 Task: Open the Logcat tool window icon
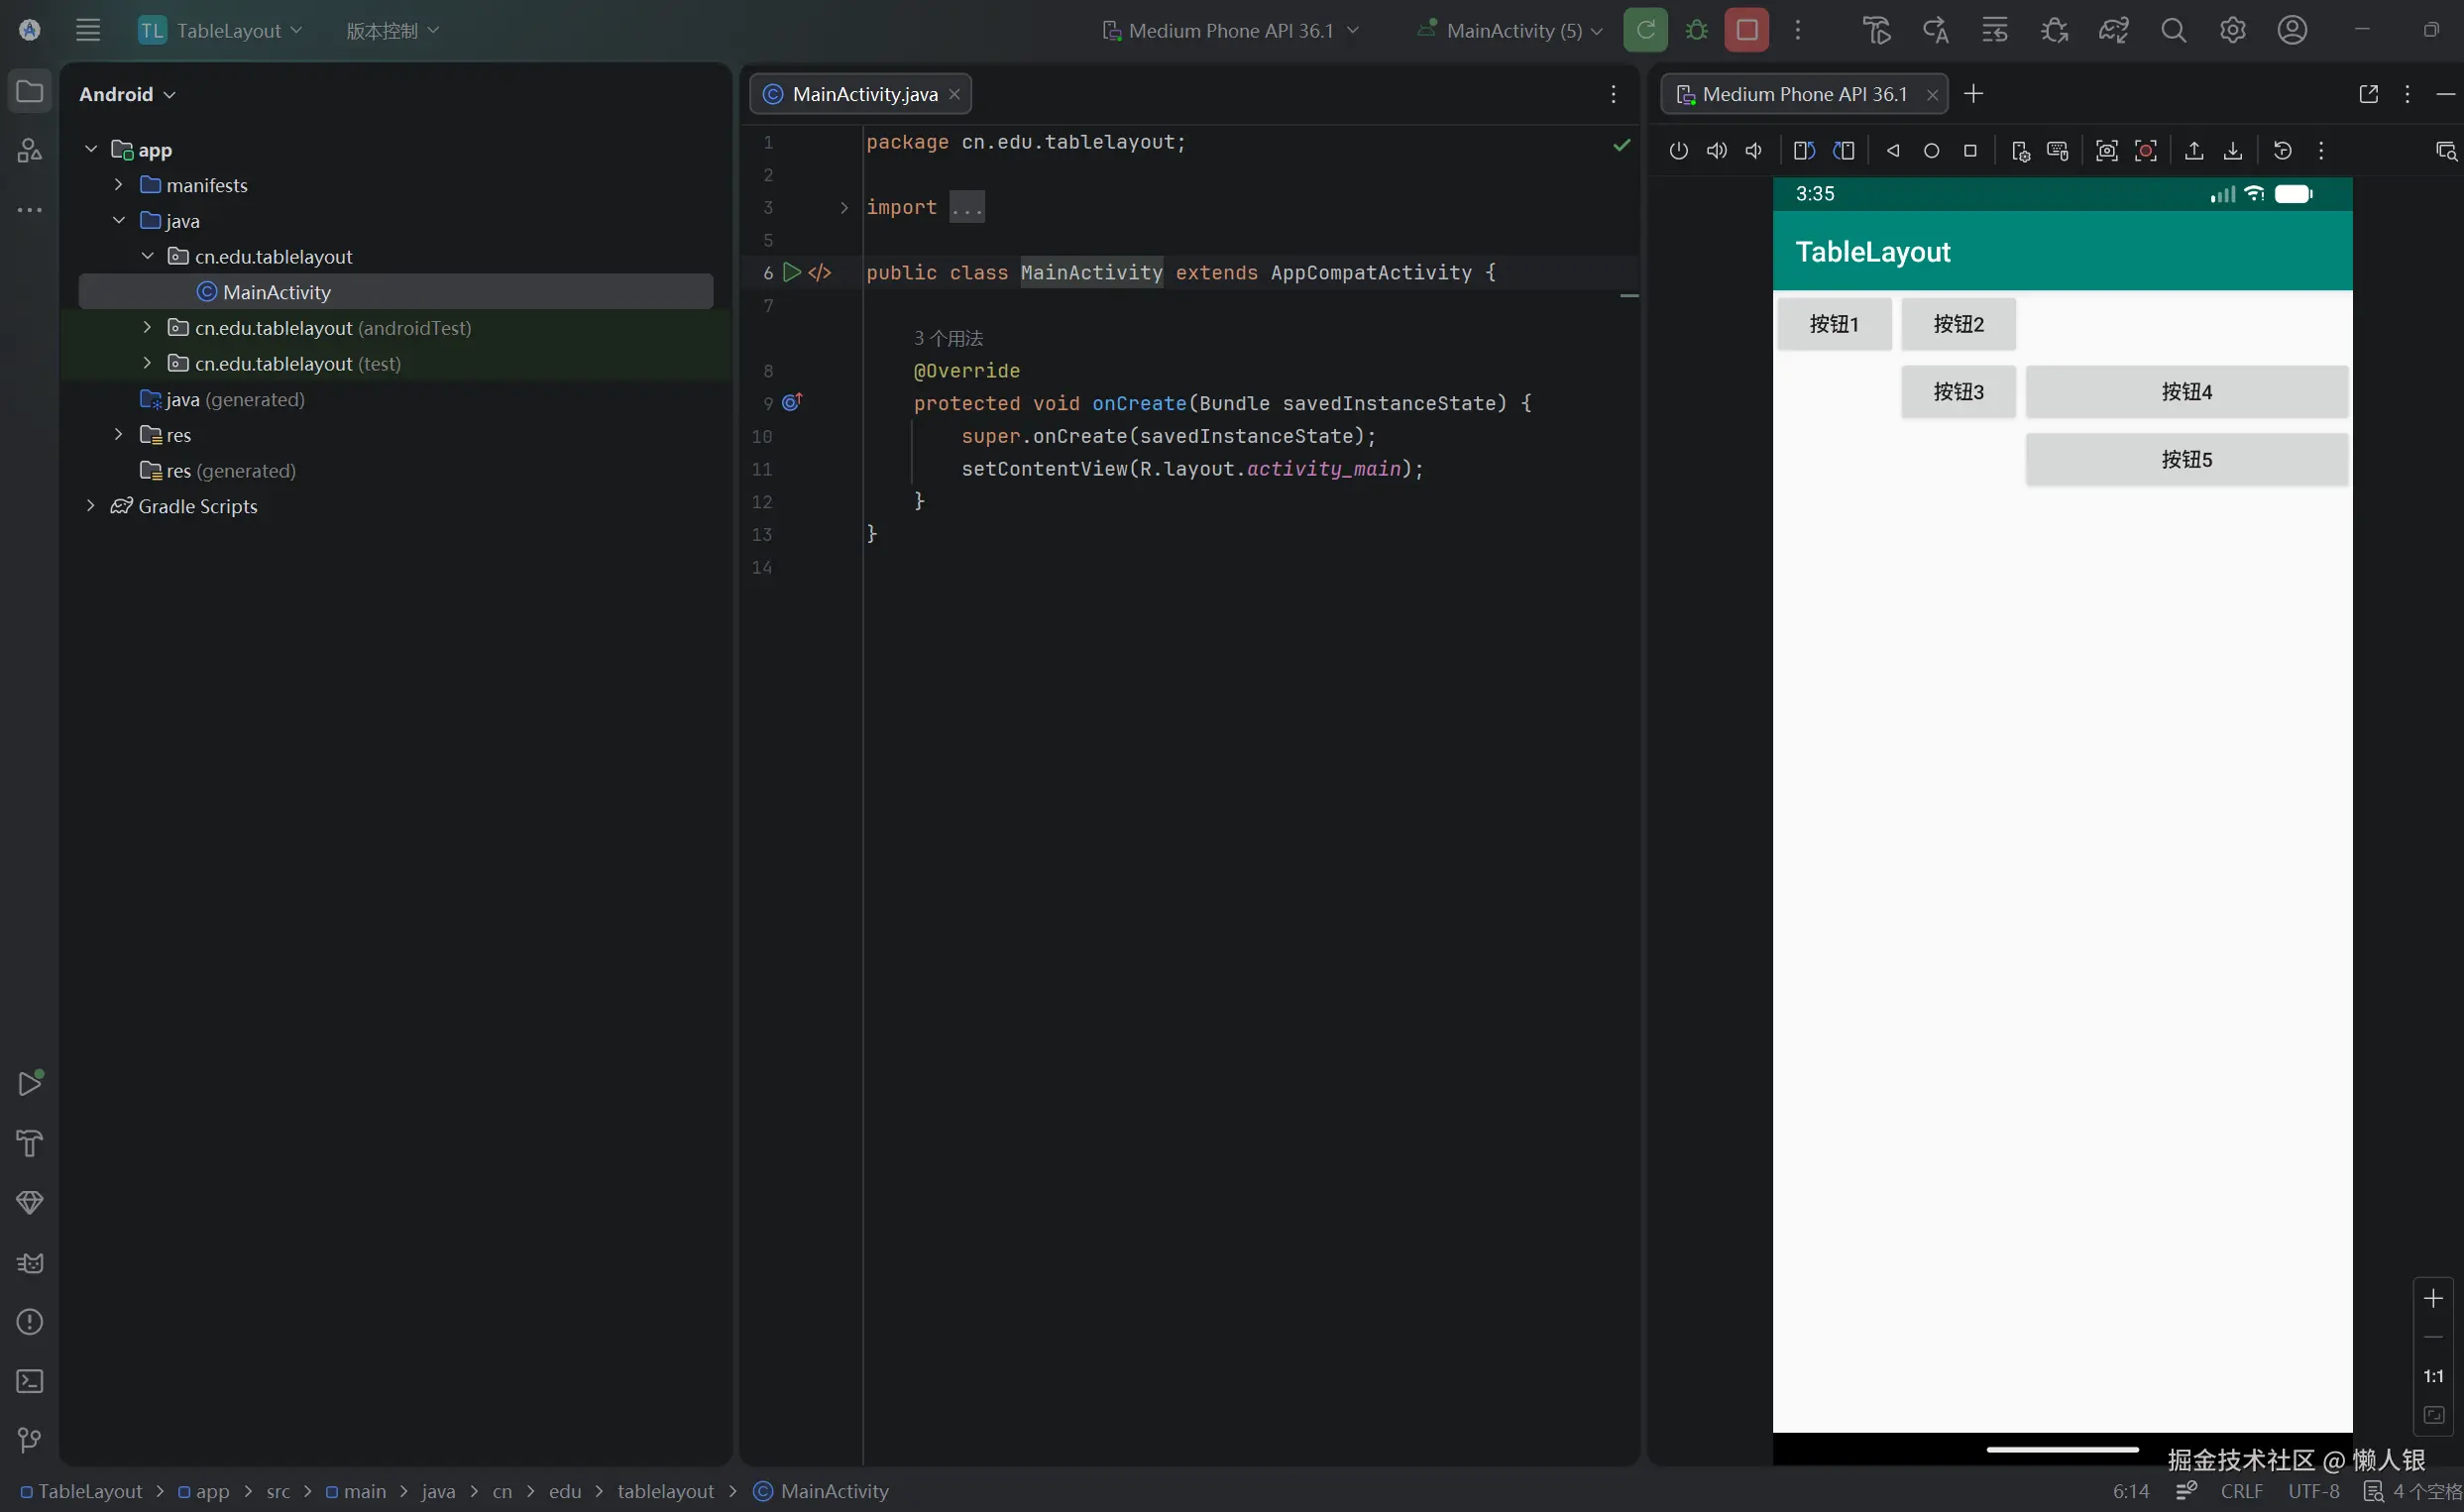point(30,1263)
